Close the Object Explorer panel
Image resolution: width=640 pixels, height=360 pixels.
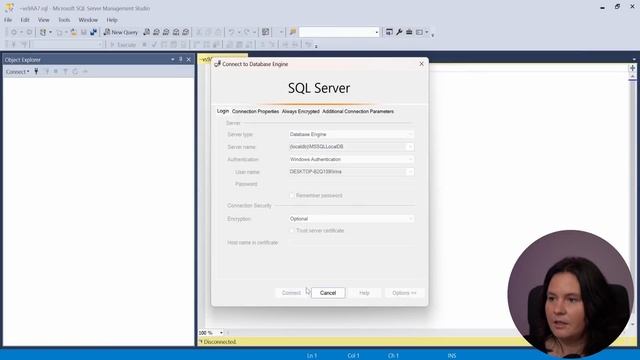(x=189, y=60)
